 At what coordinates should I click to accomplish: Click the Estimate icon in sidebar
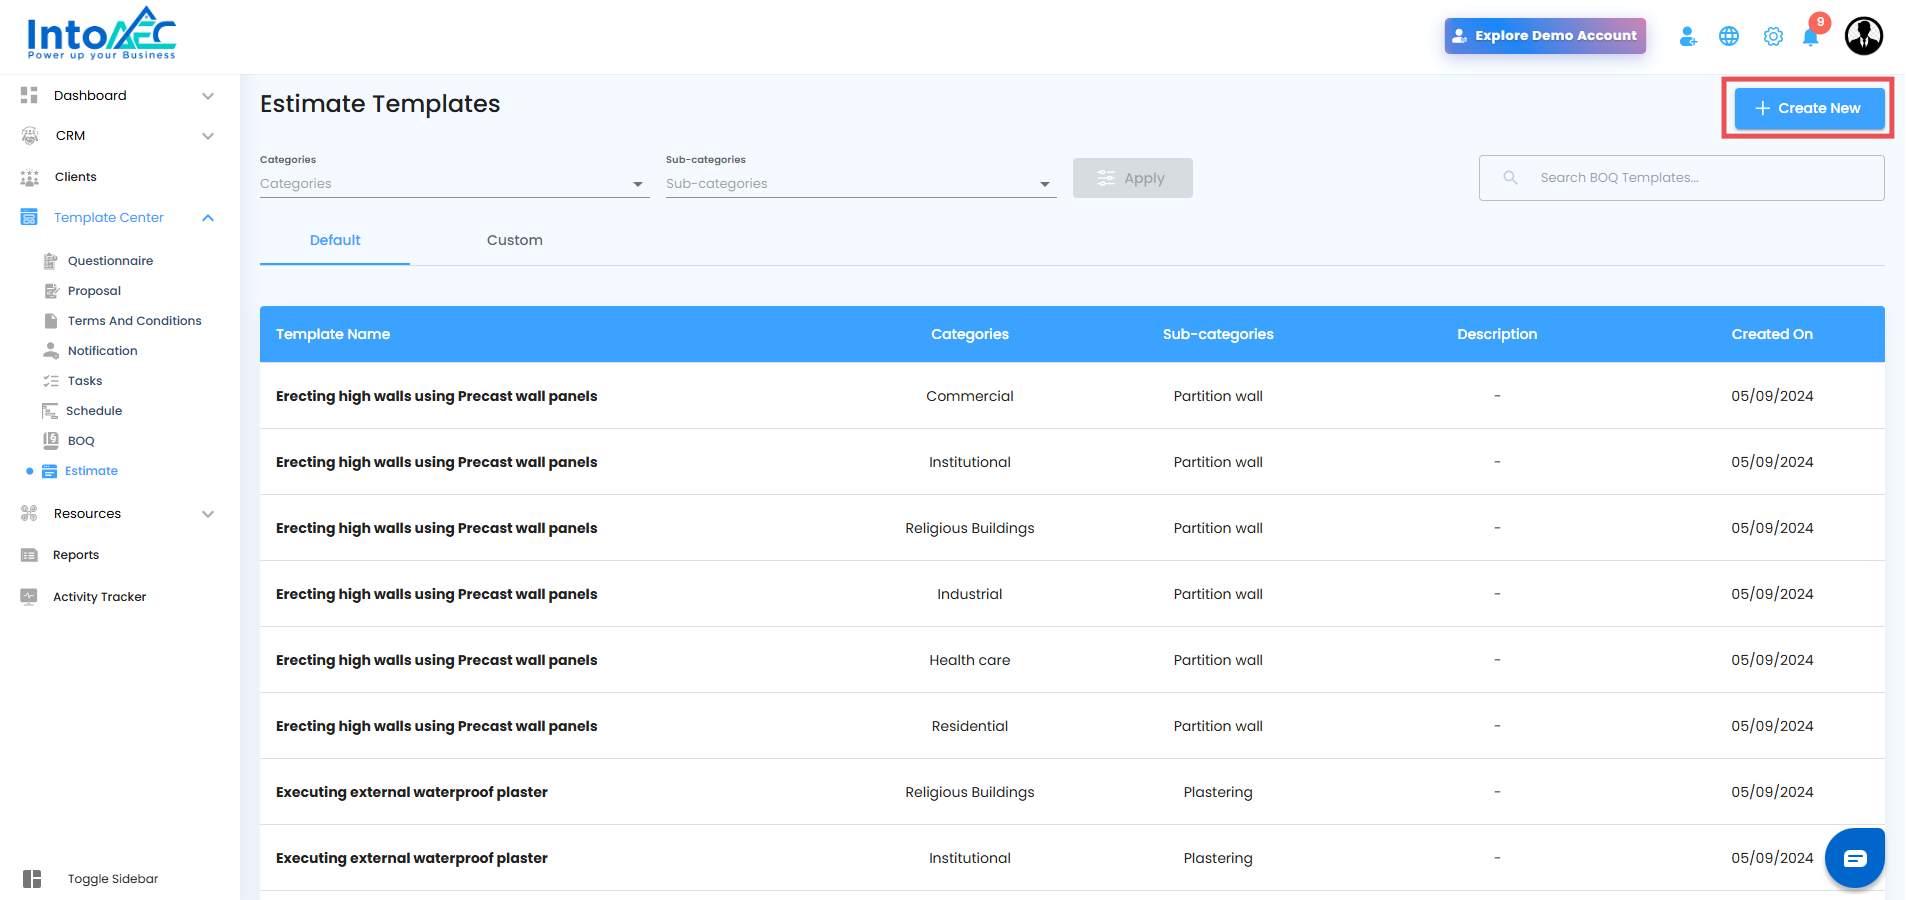[49, 471]
